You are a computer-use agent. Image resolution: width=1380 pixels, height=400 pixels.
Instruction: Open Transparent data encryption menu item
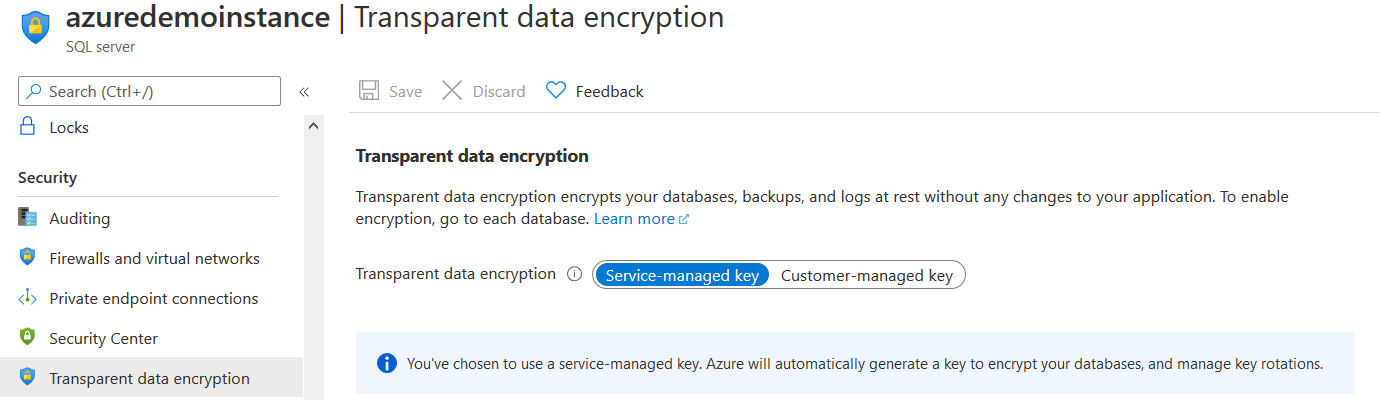tap(149, 378)
